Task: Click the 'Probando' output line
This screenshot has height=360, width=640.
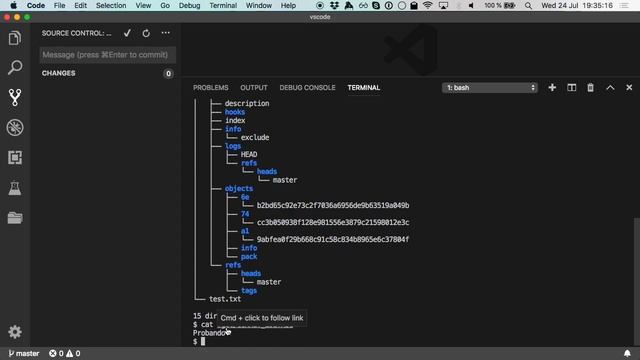Action: pos(209,333)
